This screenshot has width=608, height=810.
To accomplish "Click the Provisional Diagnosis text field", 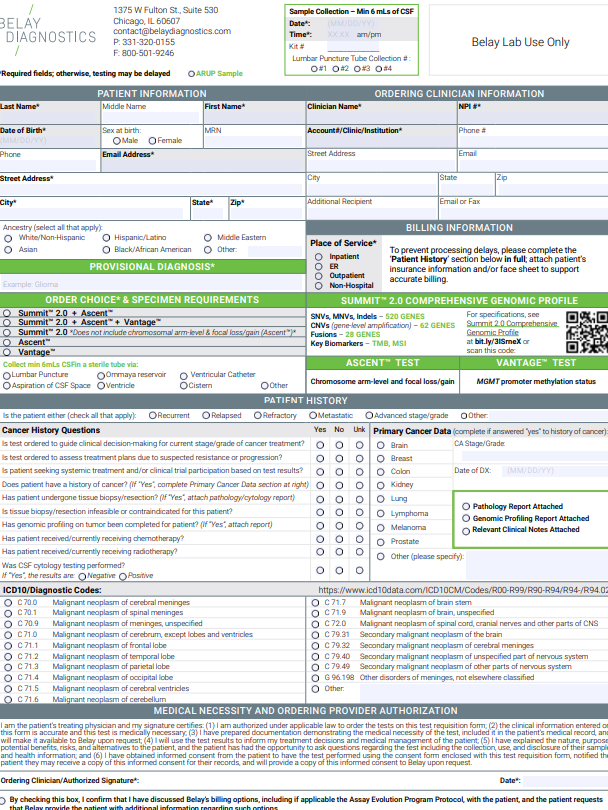I will click(152, 284).
